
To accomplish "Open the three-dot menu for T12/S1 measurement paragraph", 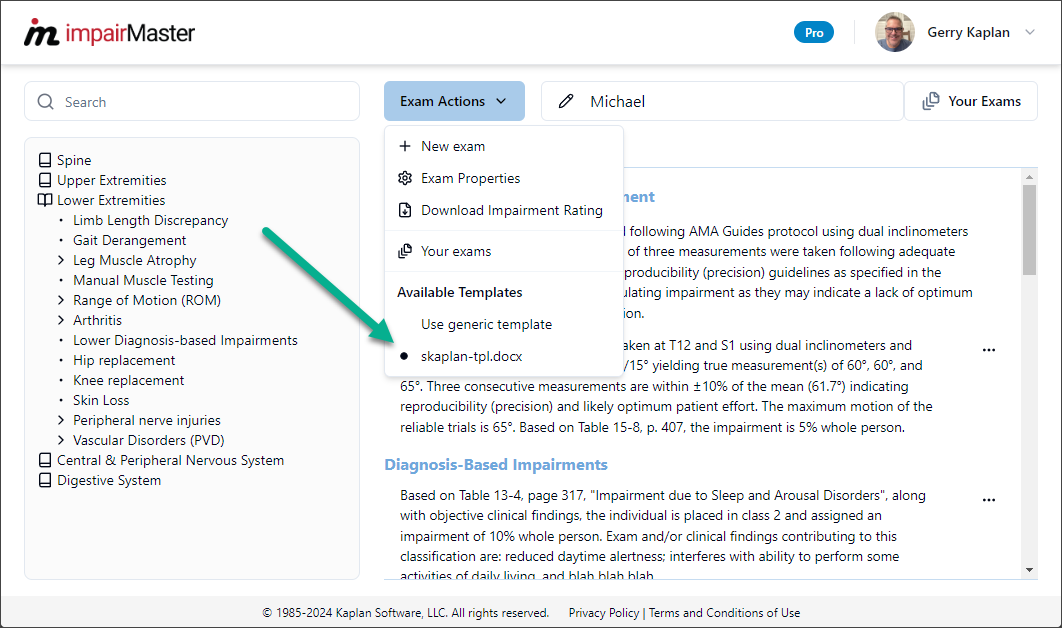I will (x=989, y=350).
